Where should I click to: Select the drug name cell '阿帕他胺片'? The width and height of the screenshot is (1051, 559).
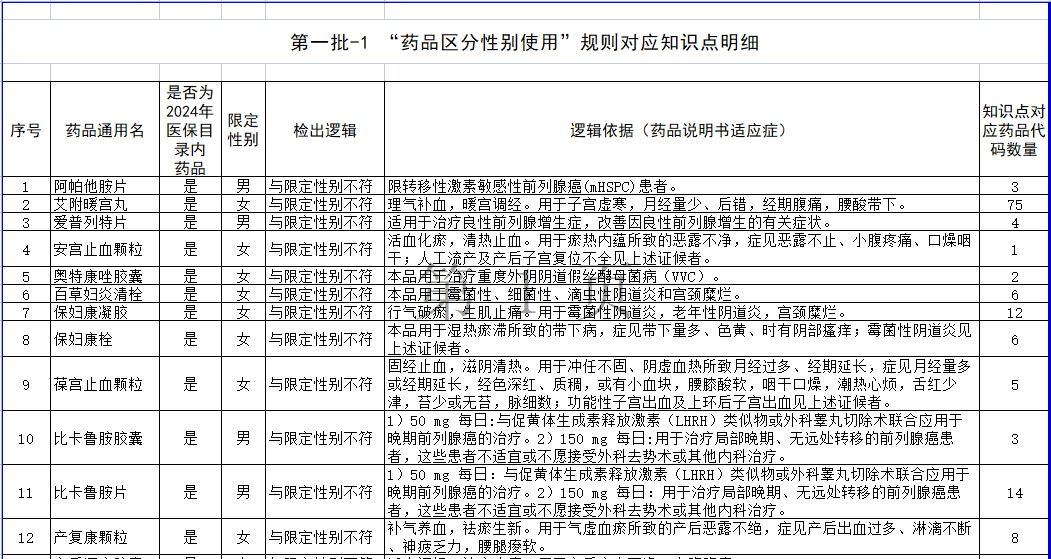tap(105, 186)
